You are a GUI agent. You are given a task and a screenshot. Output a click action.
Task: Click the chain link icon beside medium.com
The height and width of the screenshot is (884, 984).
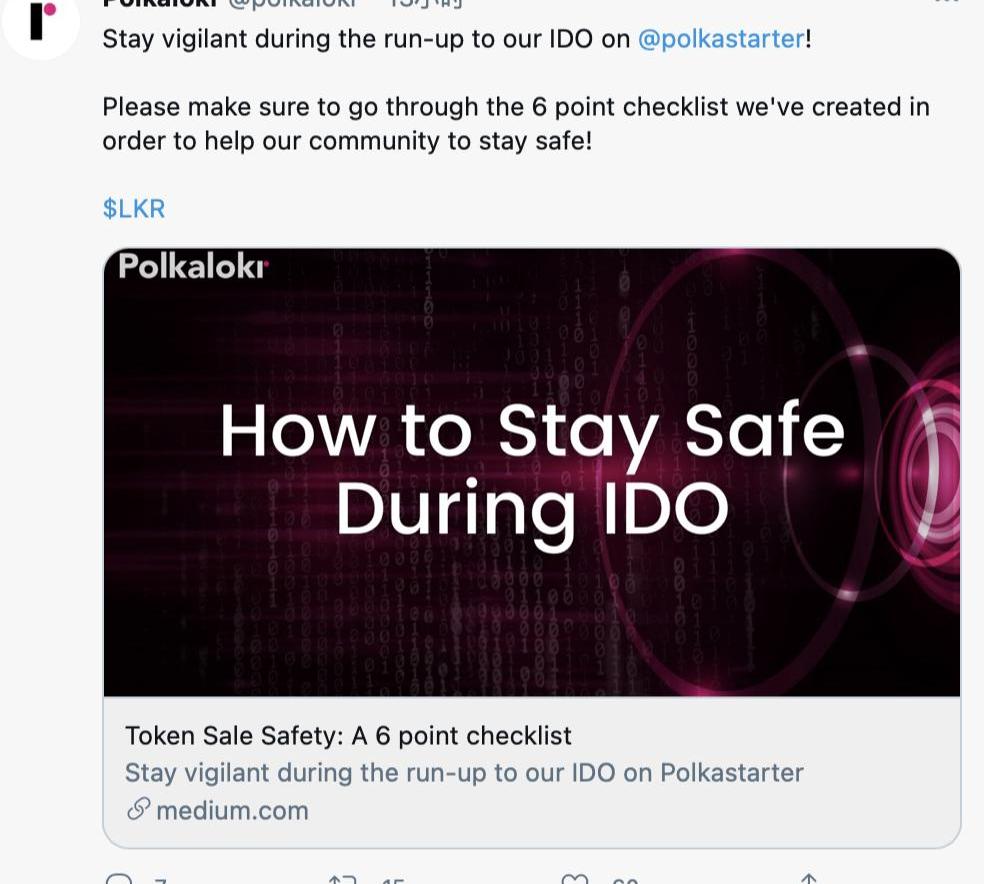coord(138,810)
